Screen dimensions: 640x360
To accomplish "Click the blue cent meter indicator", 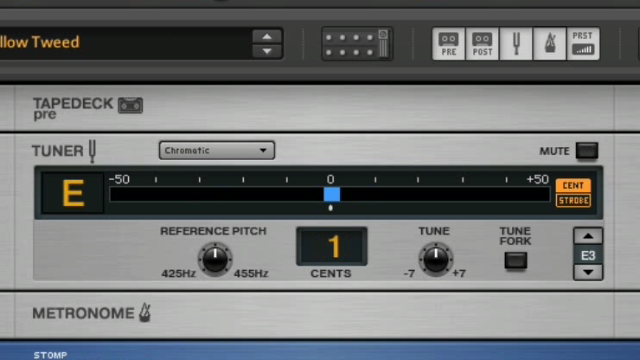I will click(332, 194).
